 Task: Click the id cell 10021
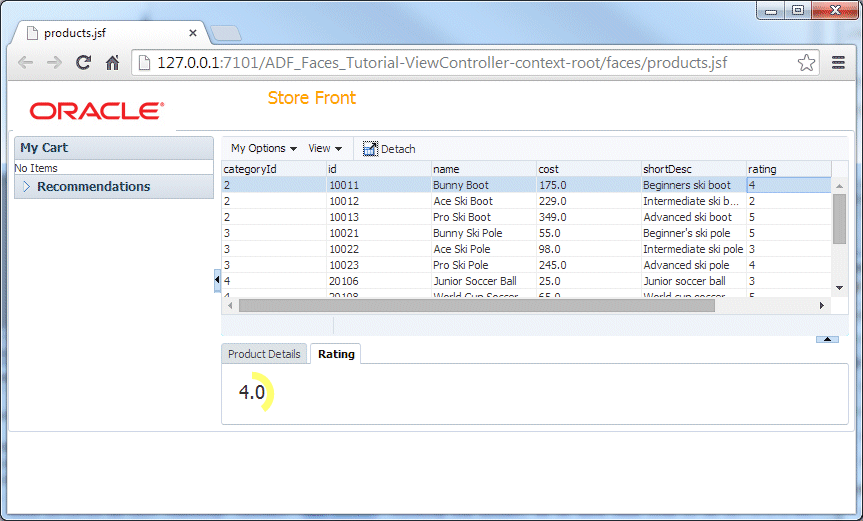click(x=378, y=233)
